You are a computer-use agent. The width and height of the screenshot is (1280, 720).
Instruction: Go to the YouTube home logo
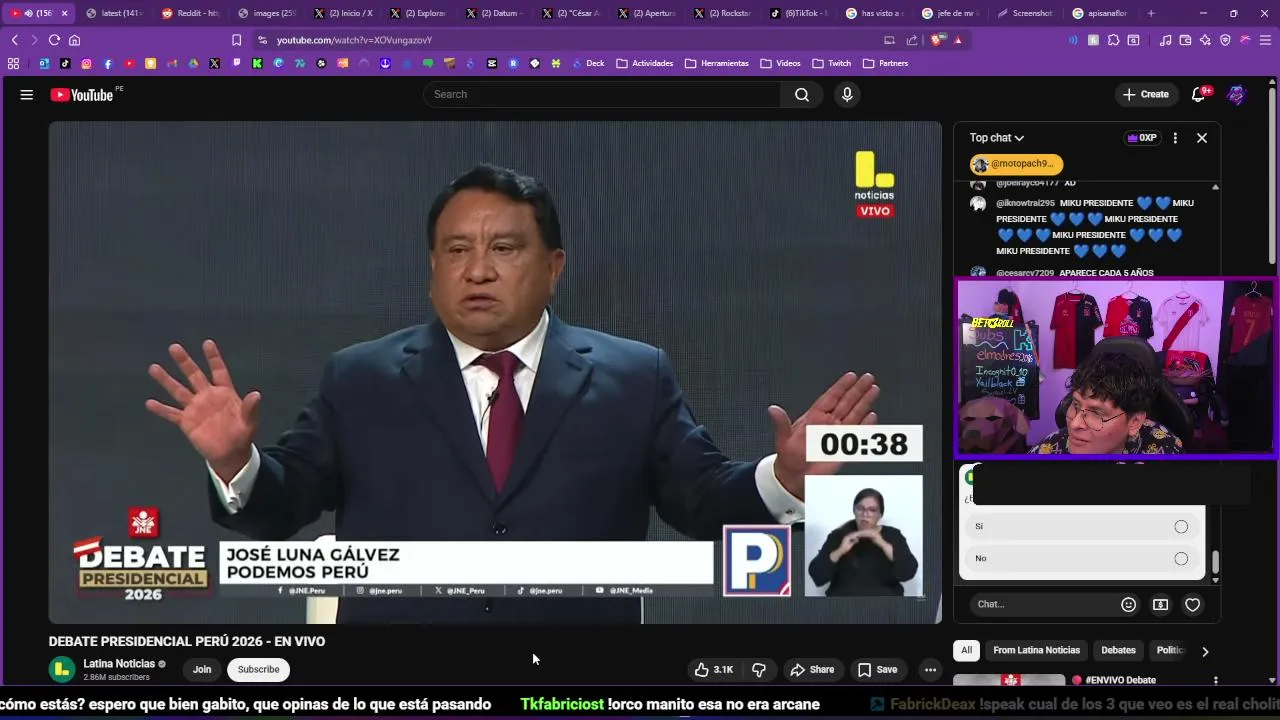click(82, 95)
